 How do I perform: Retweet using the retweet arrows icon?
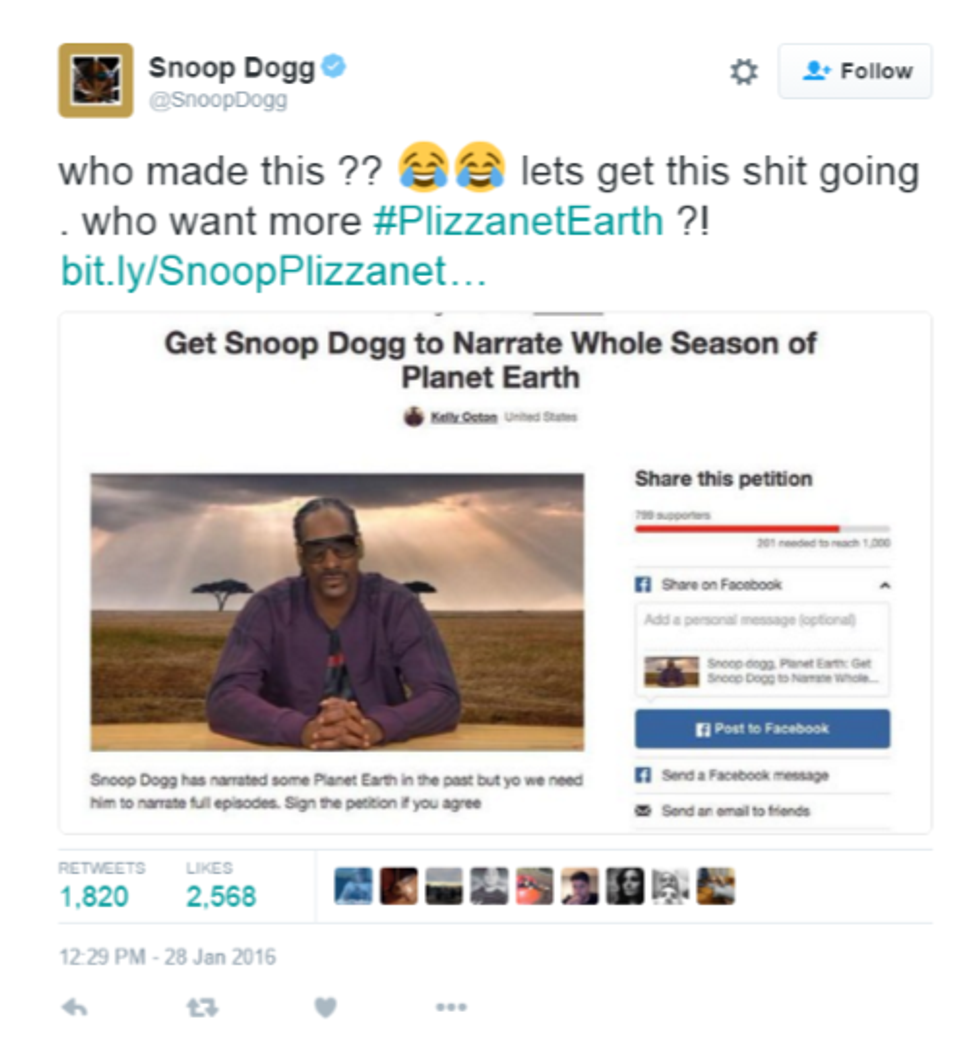pyautogui.click(x=202, y=1008)
